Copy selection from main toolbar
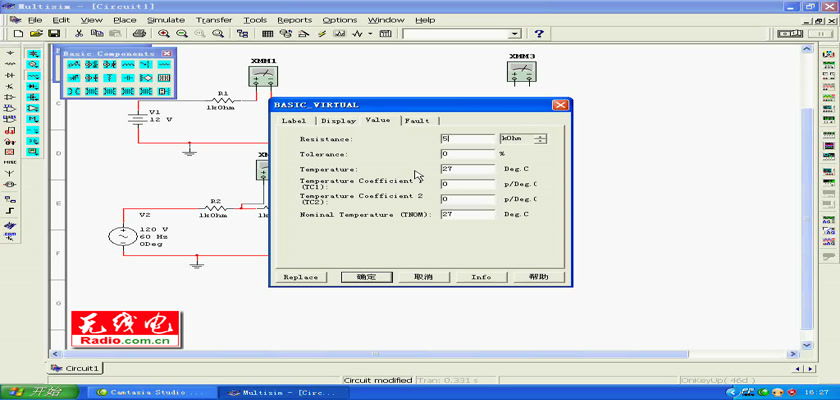Screen dimensions: 840x400 [97, 33]
